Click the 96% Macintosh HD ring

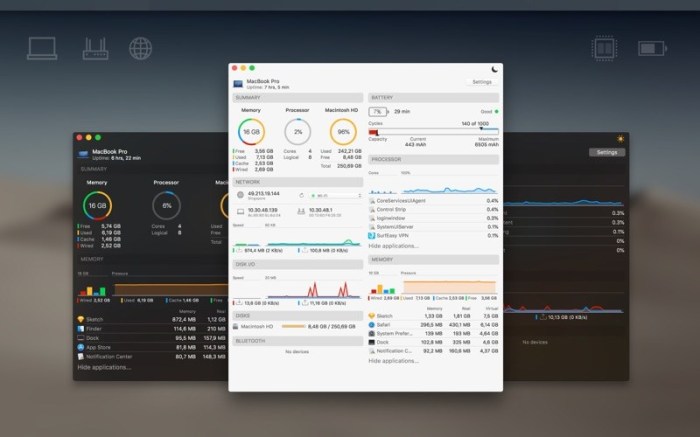[x=343, y=132]
